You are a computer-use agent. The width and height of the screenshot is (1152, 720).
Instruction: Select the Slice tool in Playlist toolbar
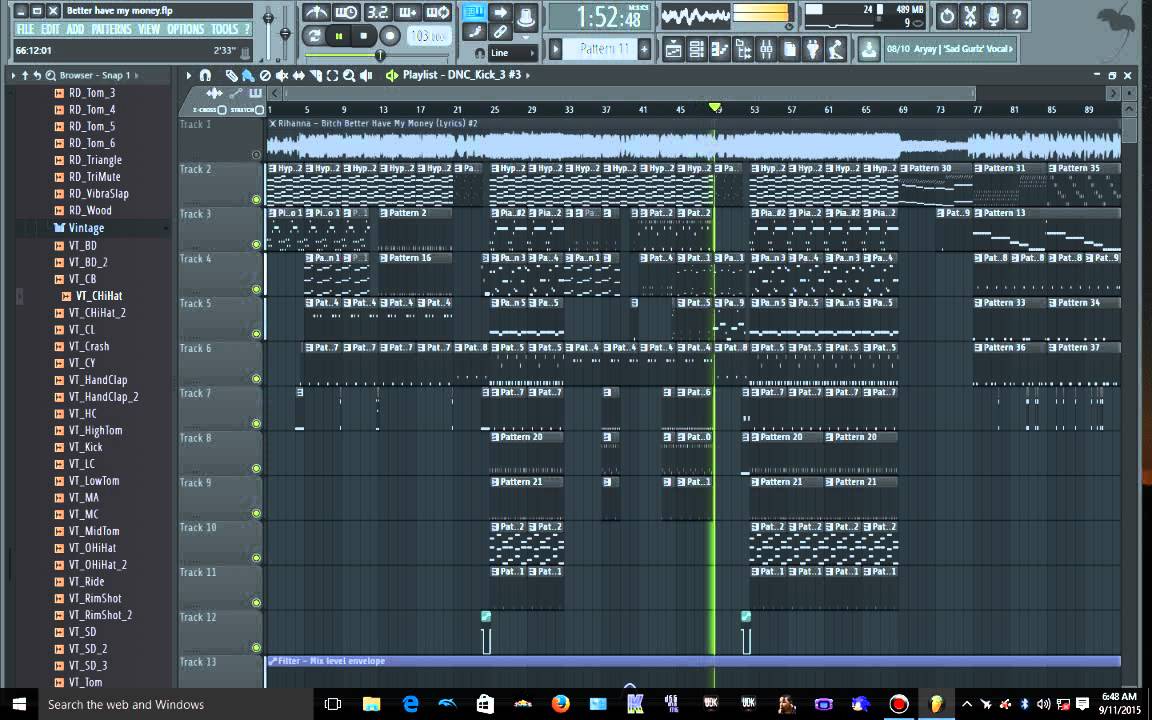315,75
